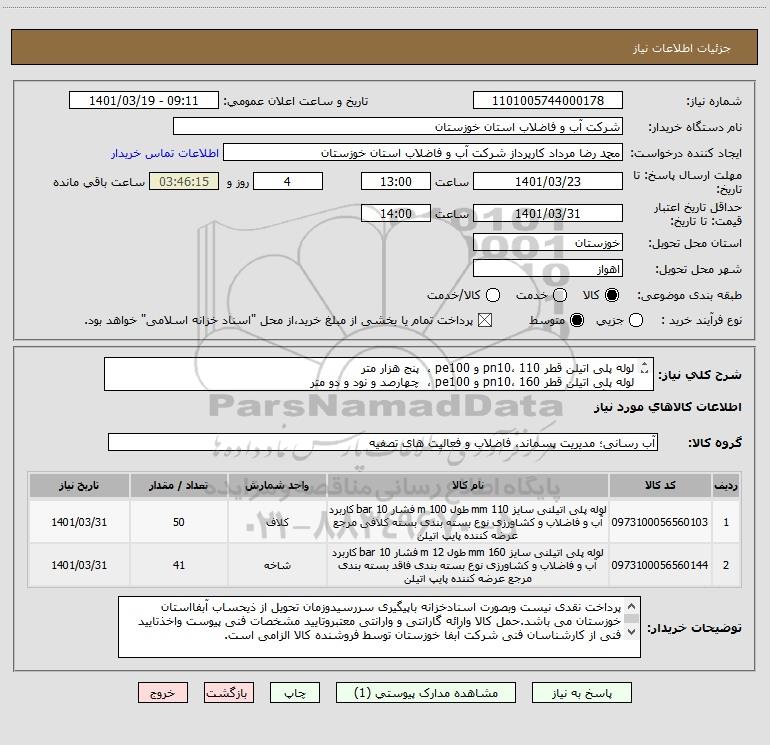Click the 'خروج' exit button

[x=163, y=693]
